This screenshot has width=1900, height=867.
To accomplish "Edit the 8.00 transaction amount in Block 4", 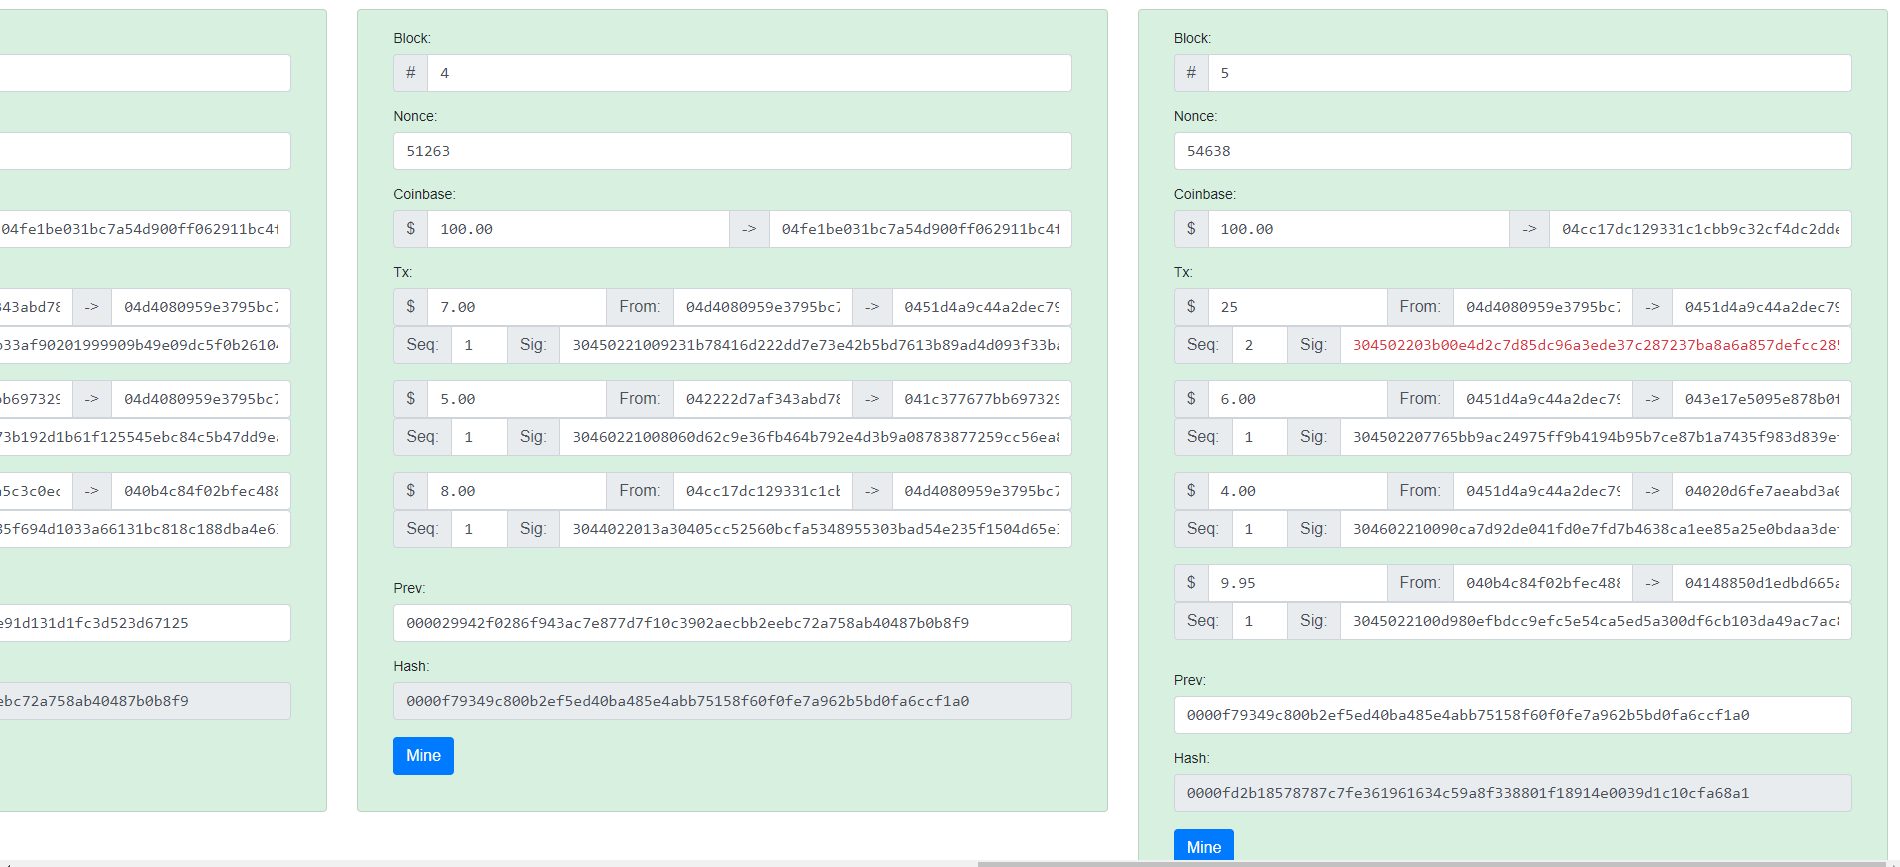I will point(516,491).
